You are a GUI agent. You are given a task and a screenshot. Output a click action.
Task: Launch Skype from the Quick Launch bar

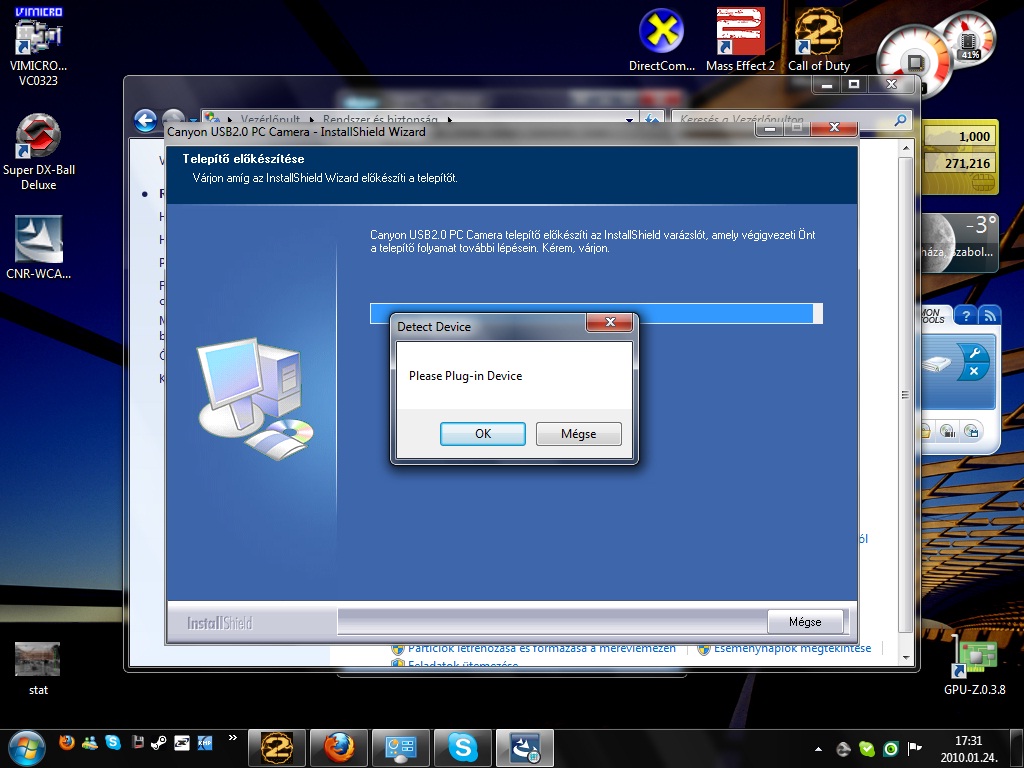pyautogui.click(x=113, y=743)
